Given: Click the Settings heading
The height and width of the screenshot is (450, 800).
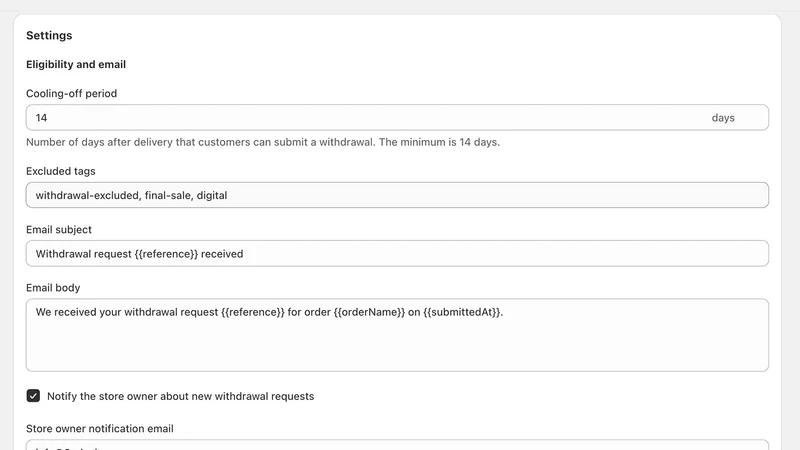Looking at the screenshot, I should (49, 36).
